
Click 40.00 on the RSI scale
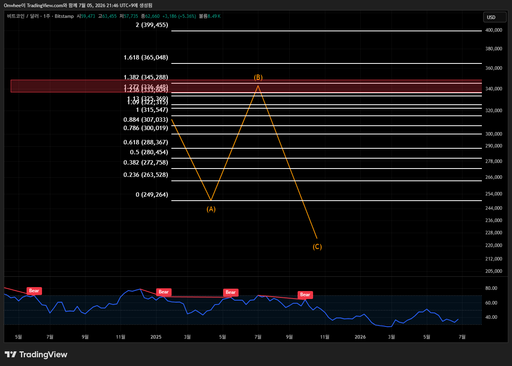pos(491,317)
